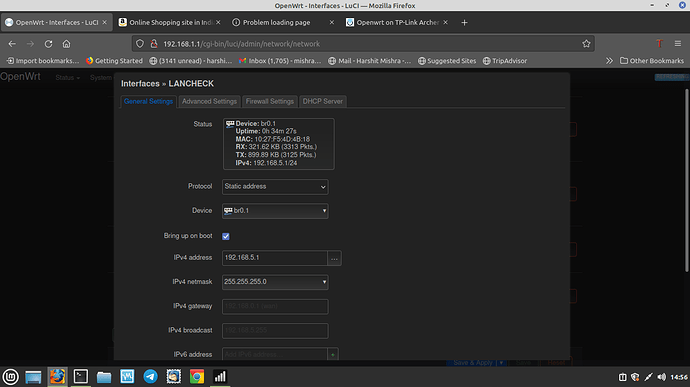Click the show desktop icon in taskbar

coord(33,377)
